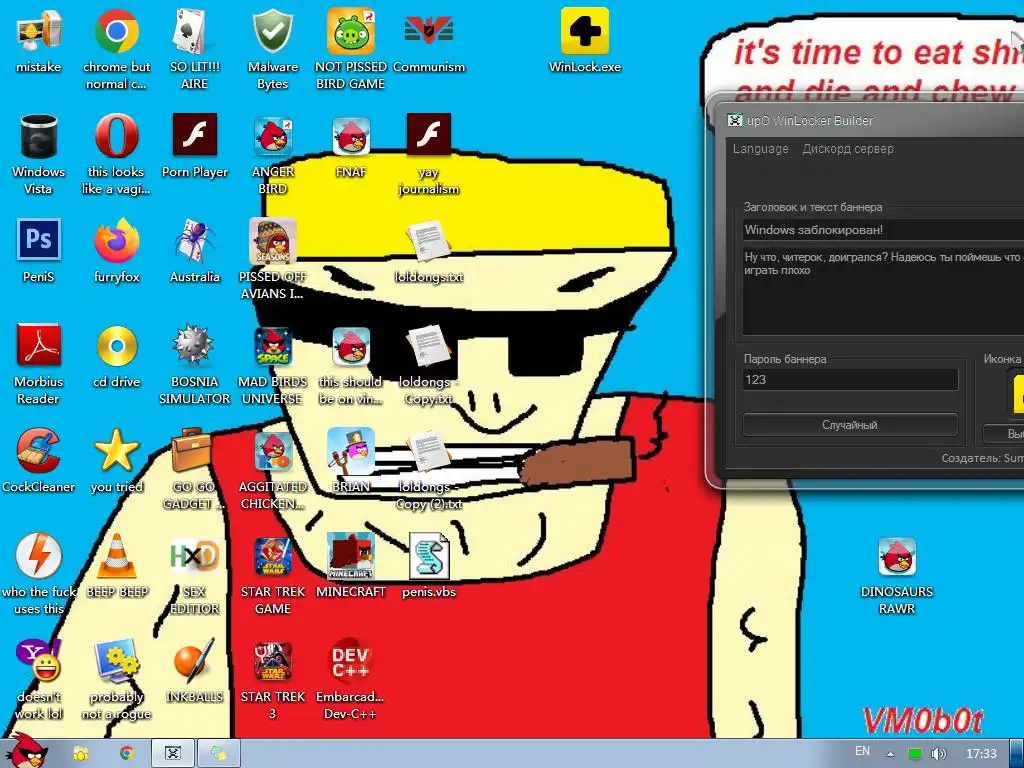The image size is (1024, 768).
Task: Open the 'Дискорд сервер' menu
Action: click(x=848, y=149)
